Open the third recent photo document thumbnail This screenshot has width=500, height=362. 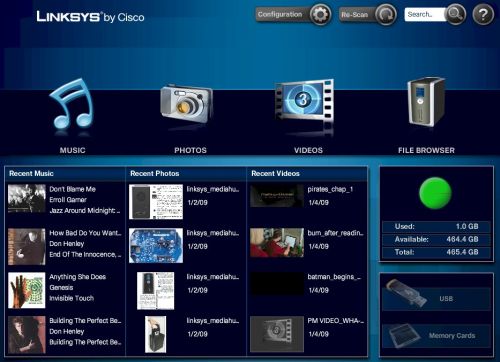click(156, 291)
